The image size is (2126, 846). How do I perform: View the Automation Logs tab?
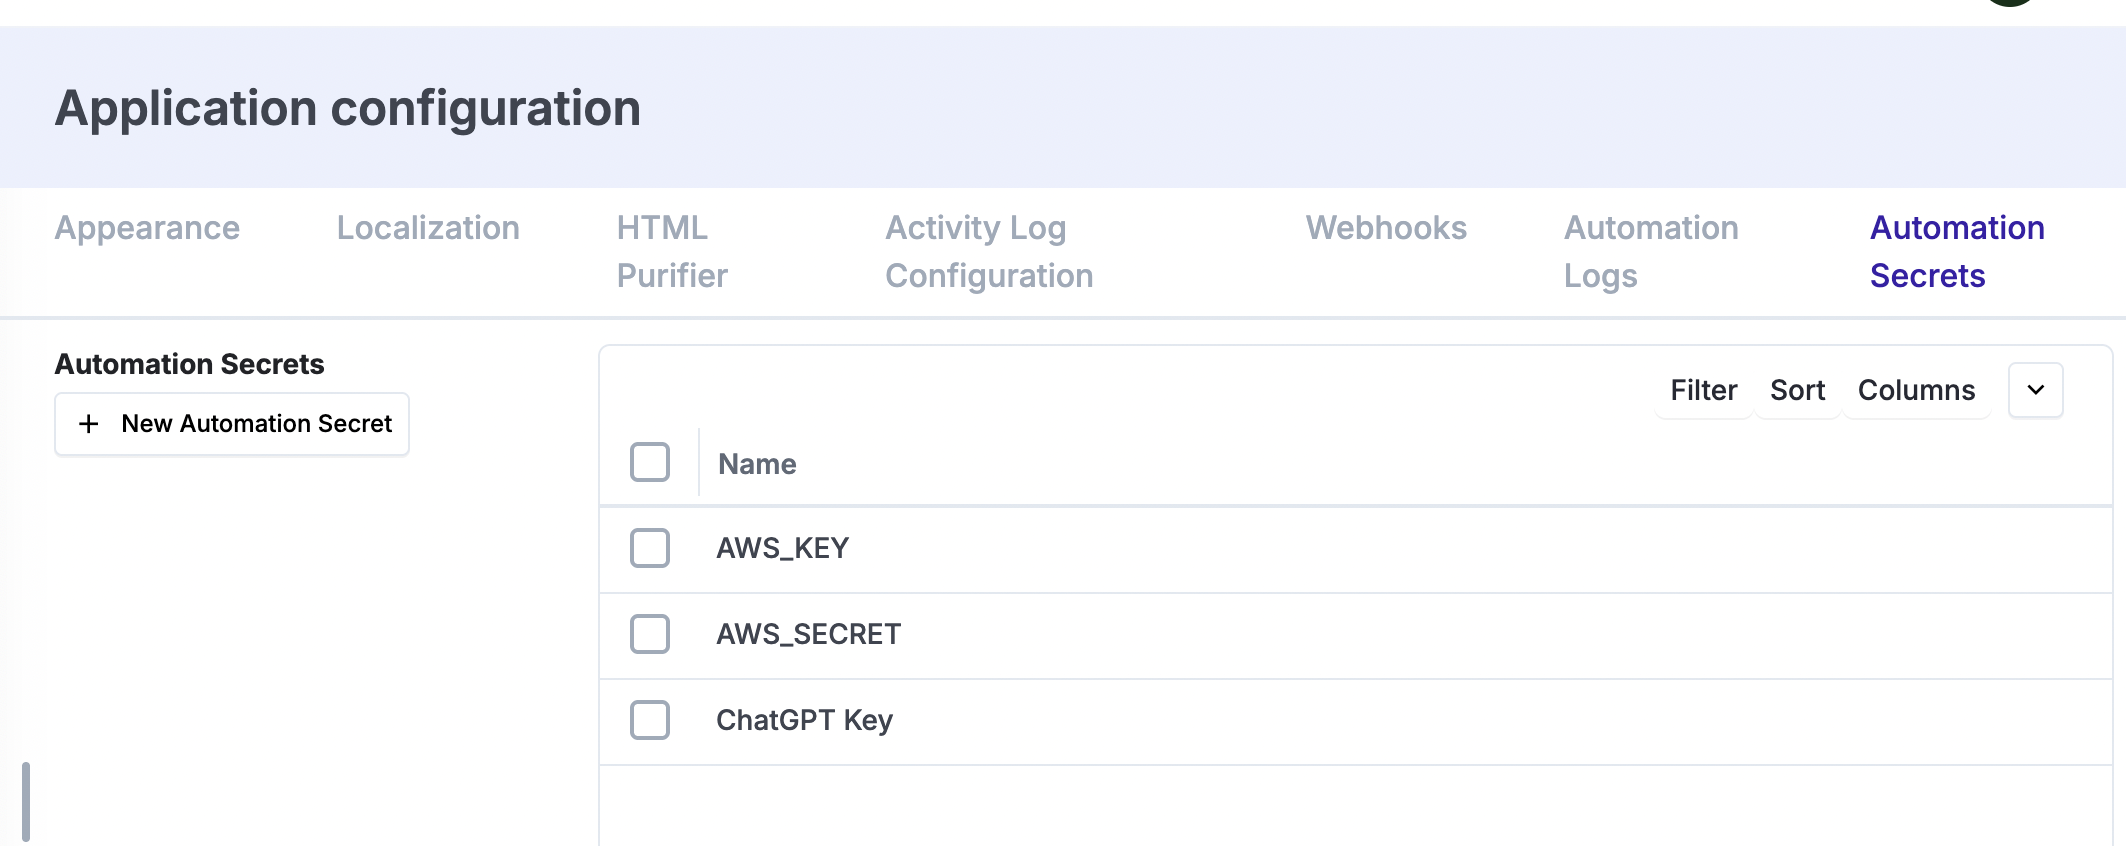point(1651,252)
